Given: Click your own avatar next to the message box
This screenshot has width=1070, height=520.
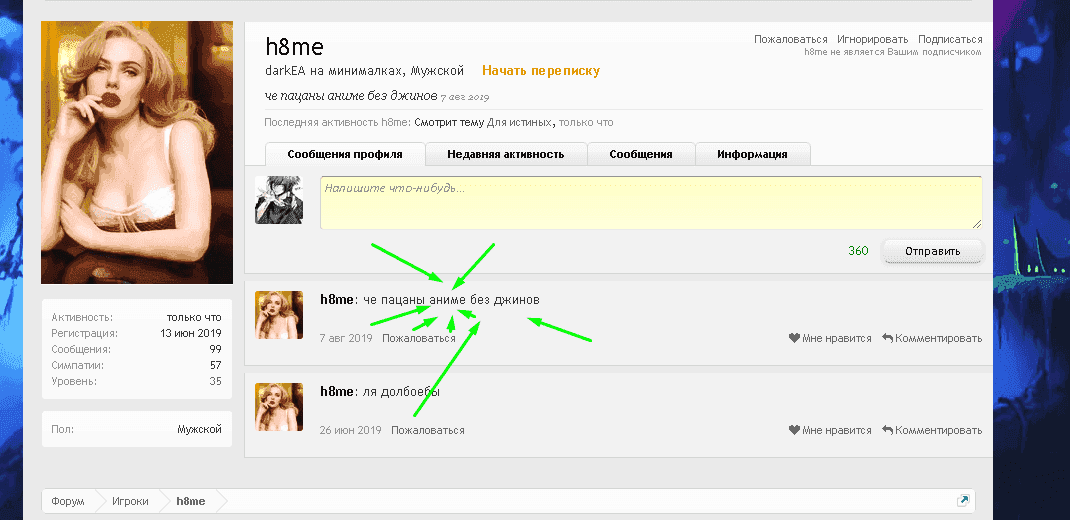Looking at the screenshot, I should [279, 200].
